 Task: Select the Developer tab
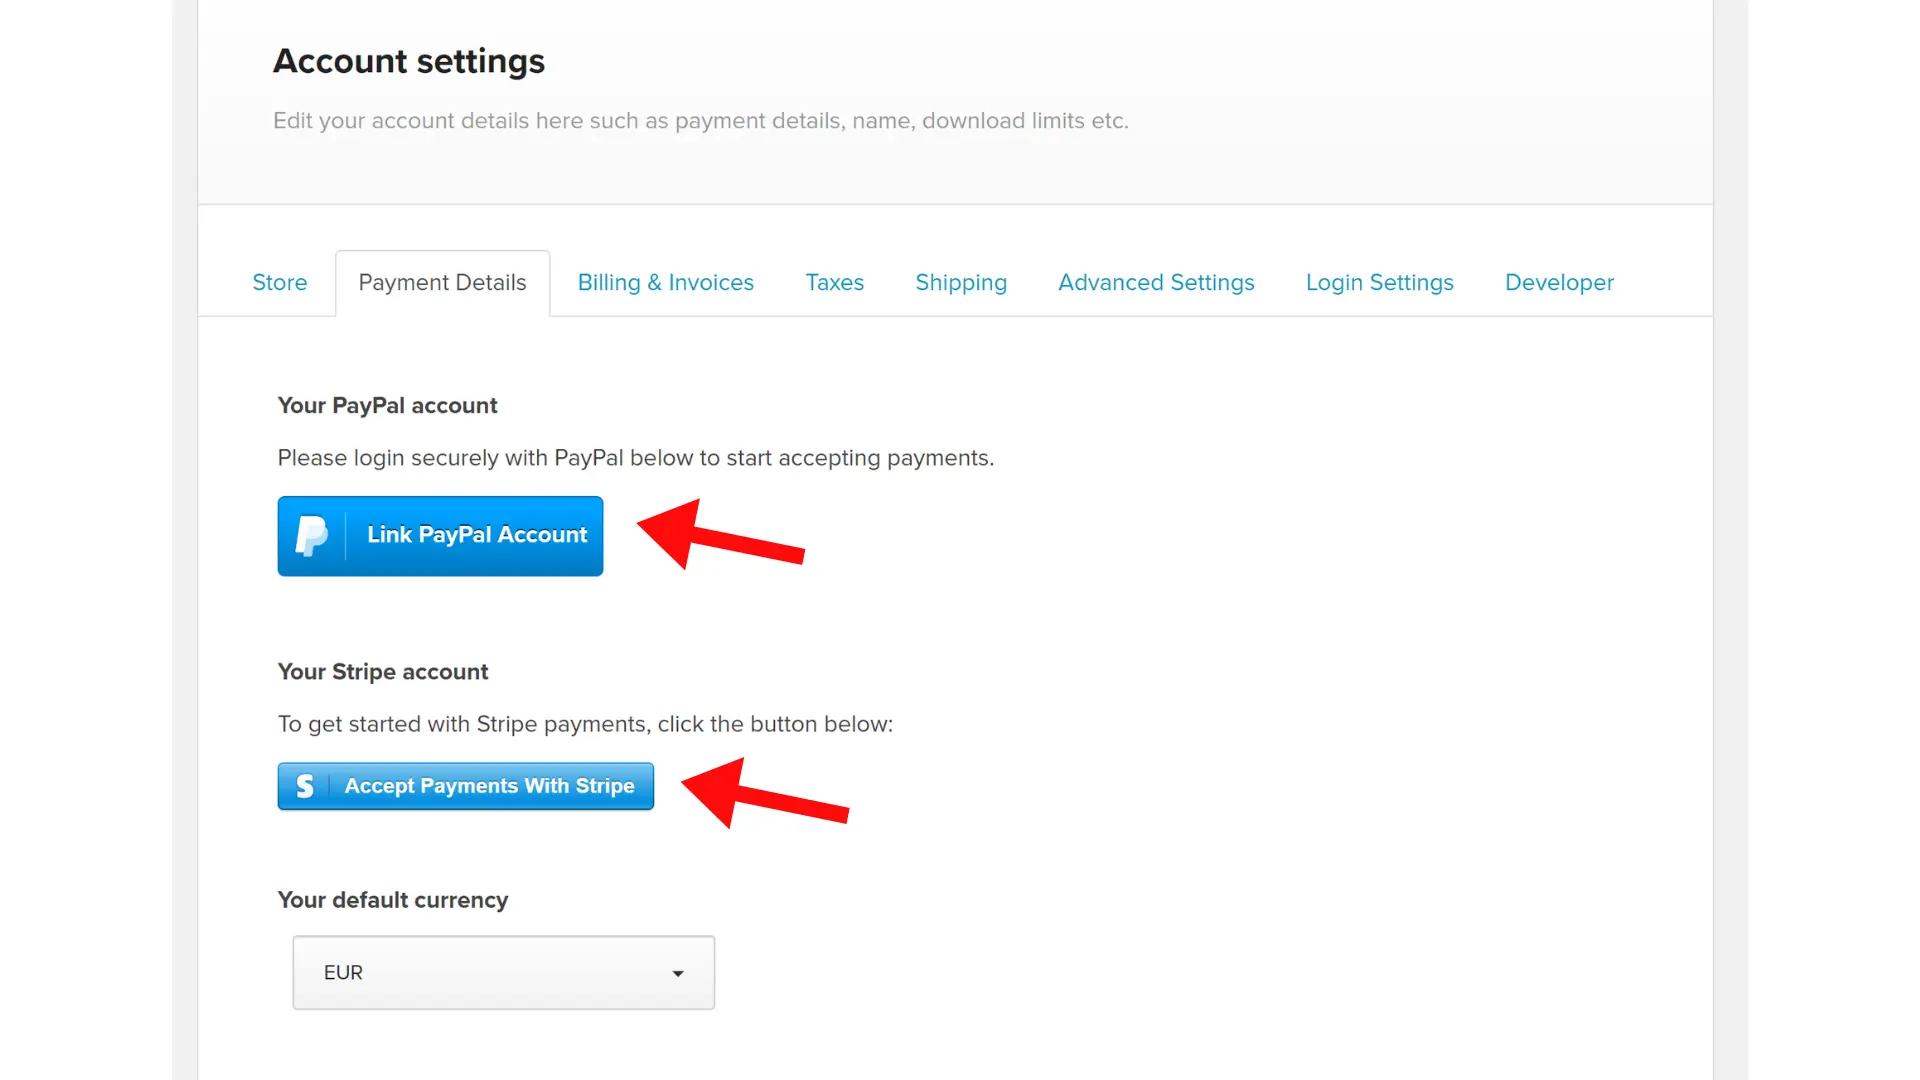pos(1559,283)
